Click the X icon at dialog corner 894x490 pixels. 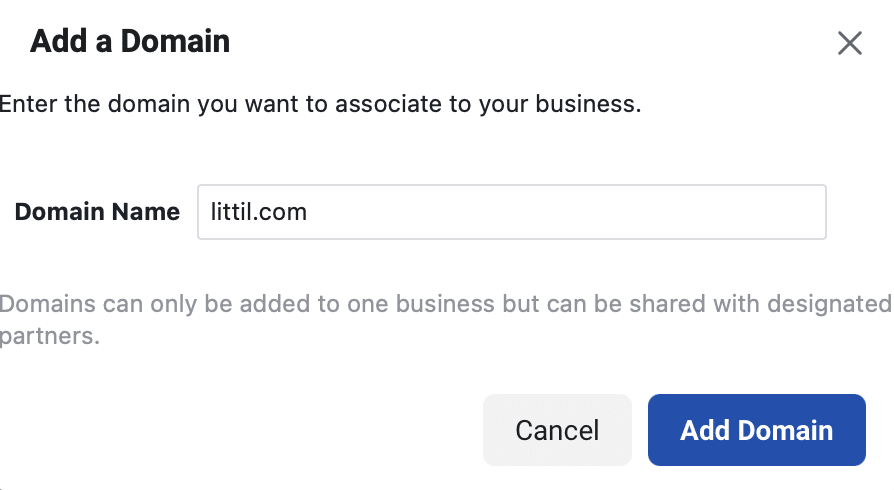850,43
